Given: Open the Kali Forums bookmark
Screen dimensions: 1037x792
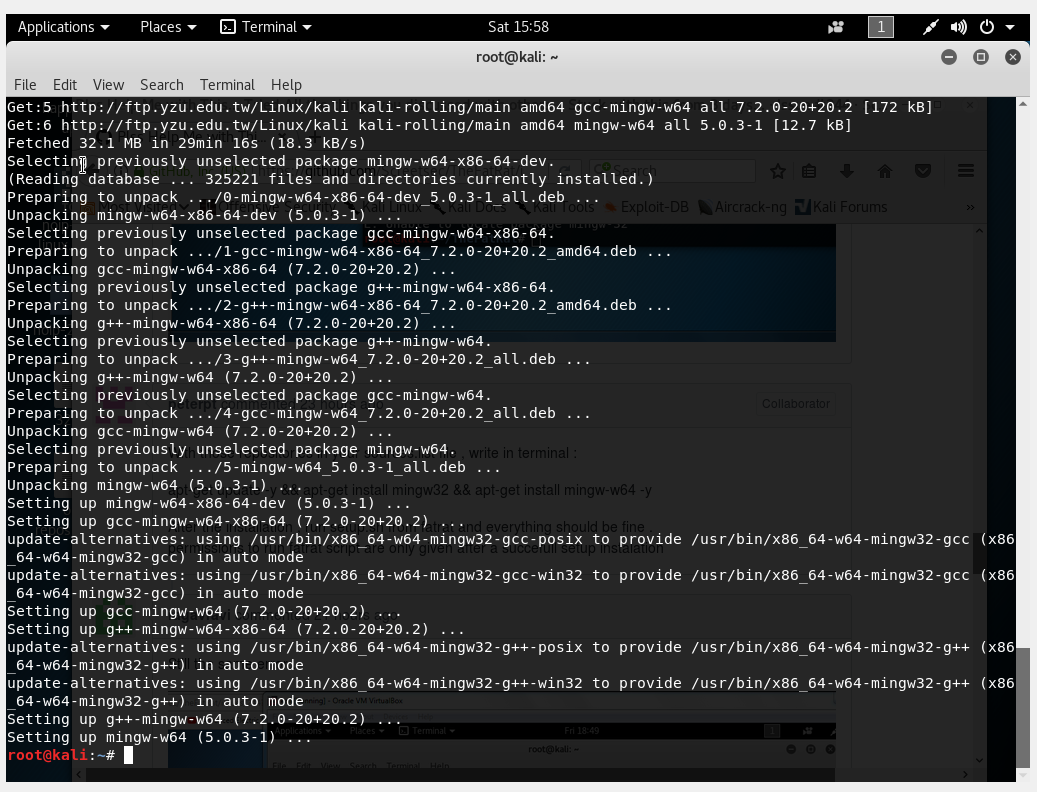Looking at the screenshot, I should (852, 207).
